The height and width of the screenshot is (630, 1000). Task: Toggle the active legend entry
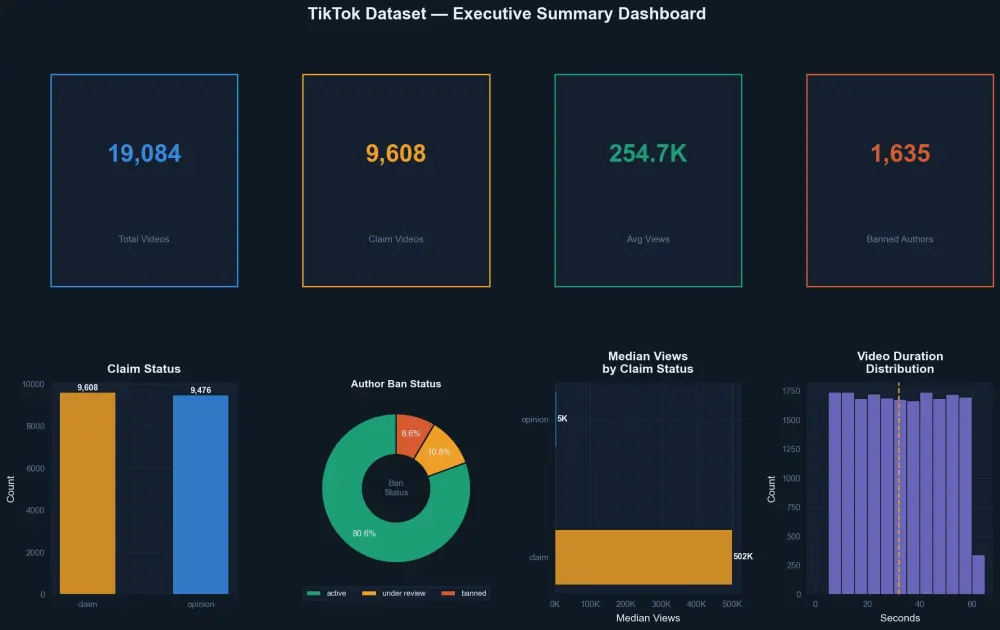coord(326,593)
